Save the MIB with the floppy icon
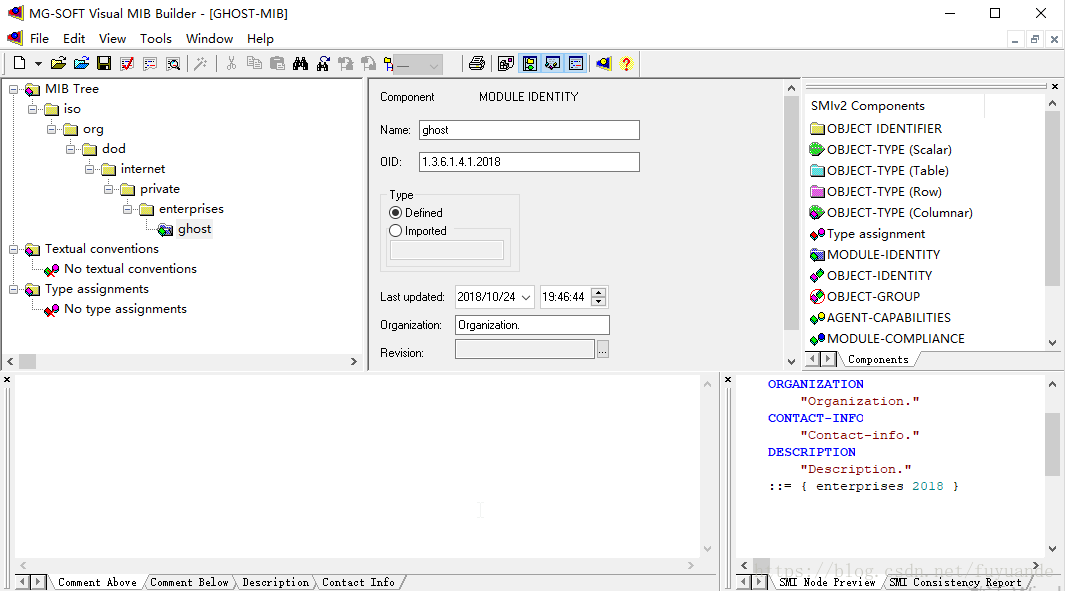The height and width of the screenshot is (591, 1065). click(x=104, y=63)
